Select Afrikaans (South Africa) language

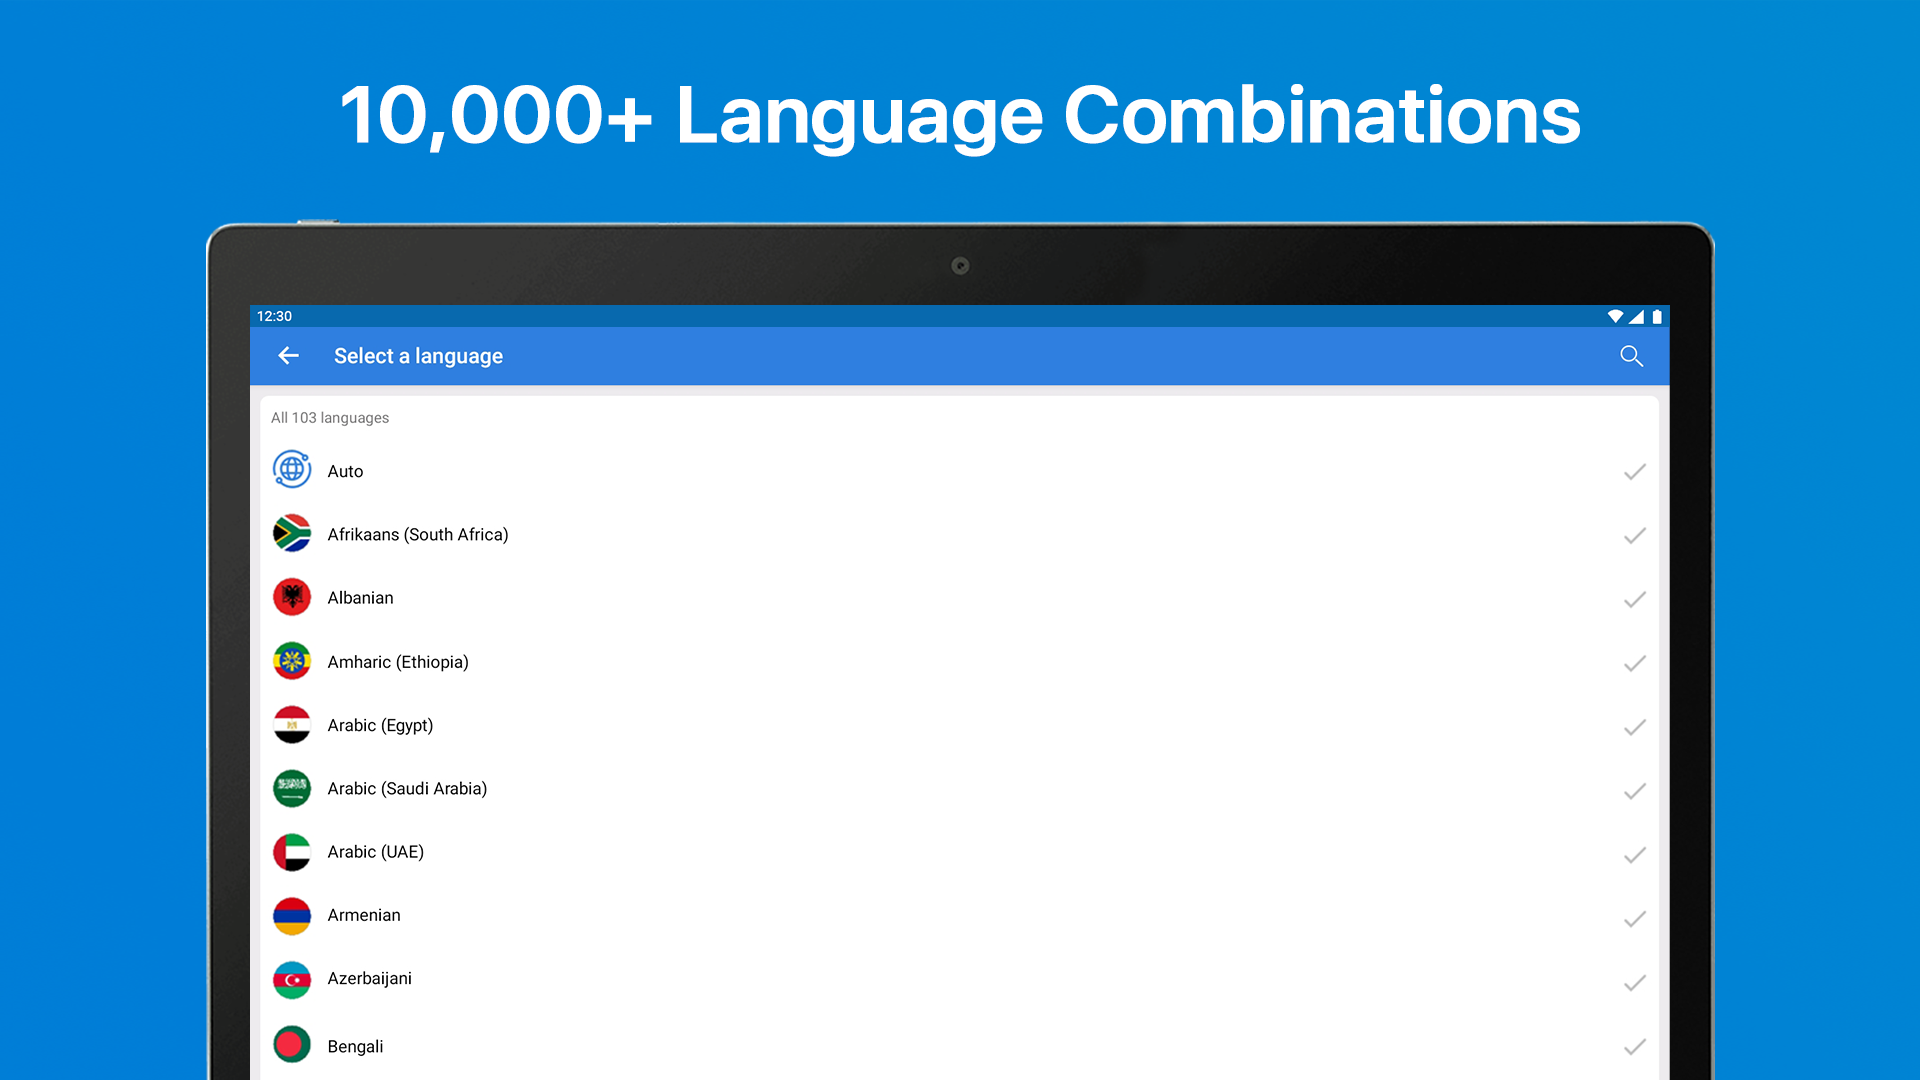click(418, 535)
